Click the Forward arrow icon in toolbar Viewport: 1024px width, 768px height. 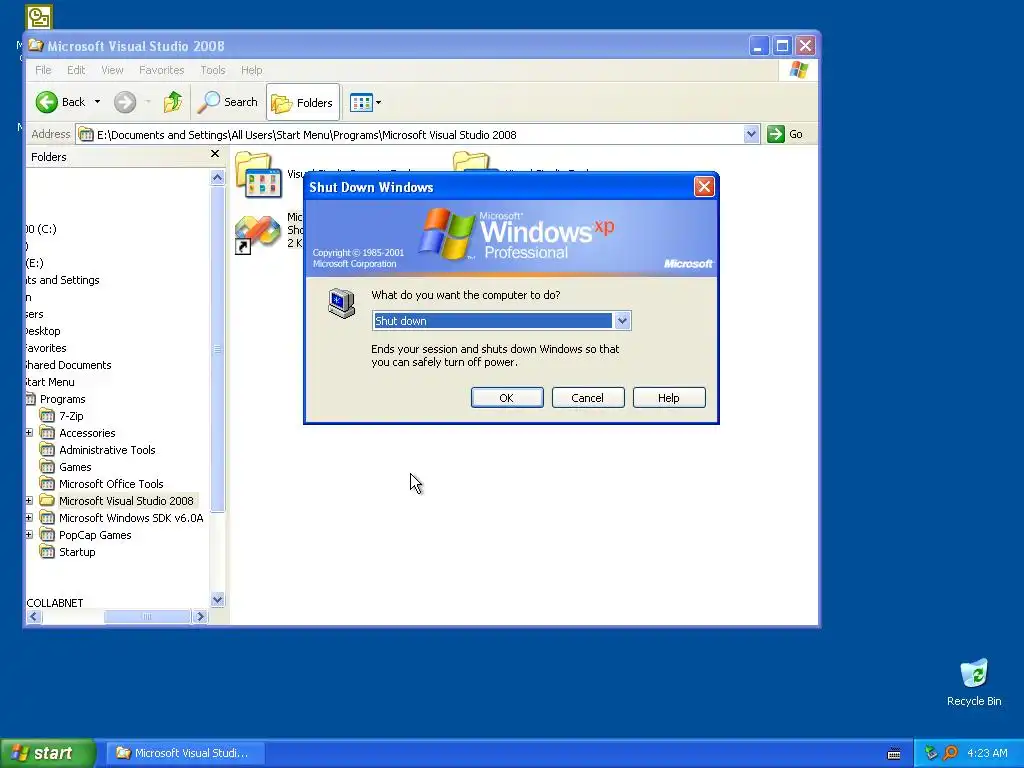tap(125, 102)
